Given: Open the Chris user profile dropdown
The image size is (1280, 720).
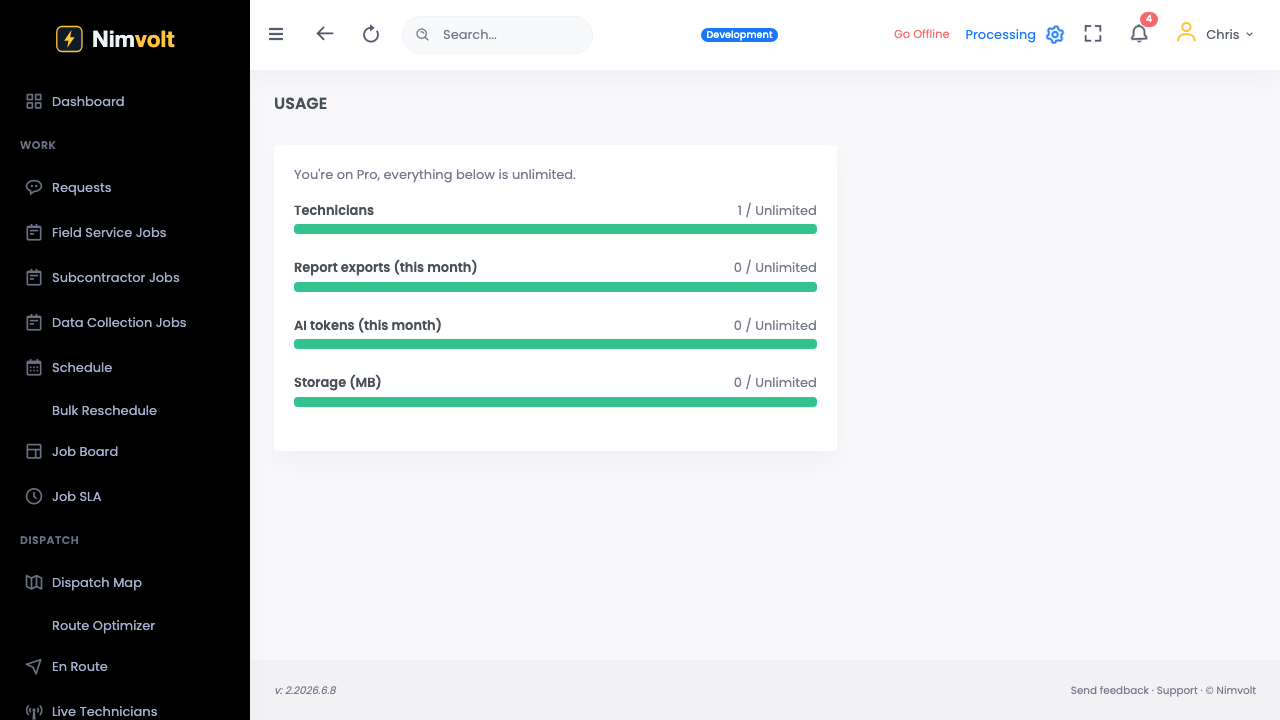Looking at the screenshot, I should (1215, 34).
